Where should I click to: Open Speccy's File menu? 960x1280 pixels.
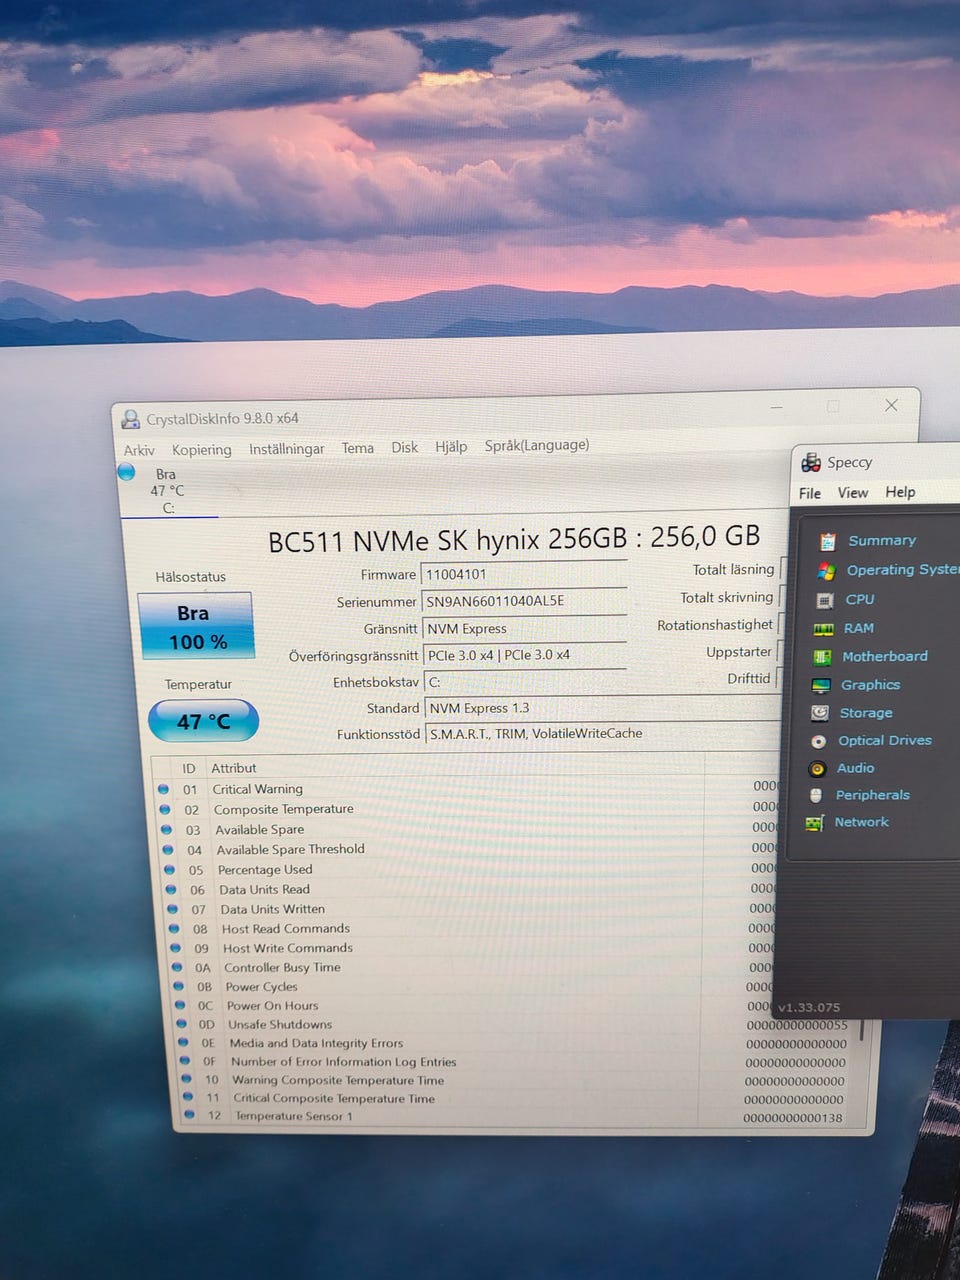[x=810, y=493]
